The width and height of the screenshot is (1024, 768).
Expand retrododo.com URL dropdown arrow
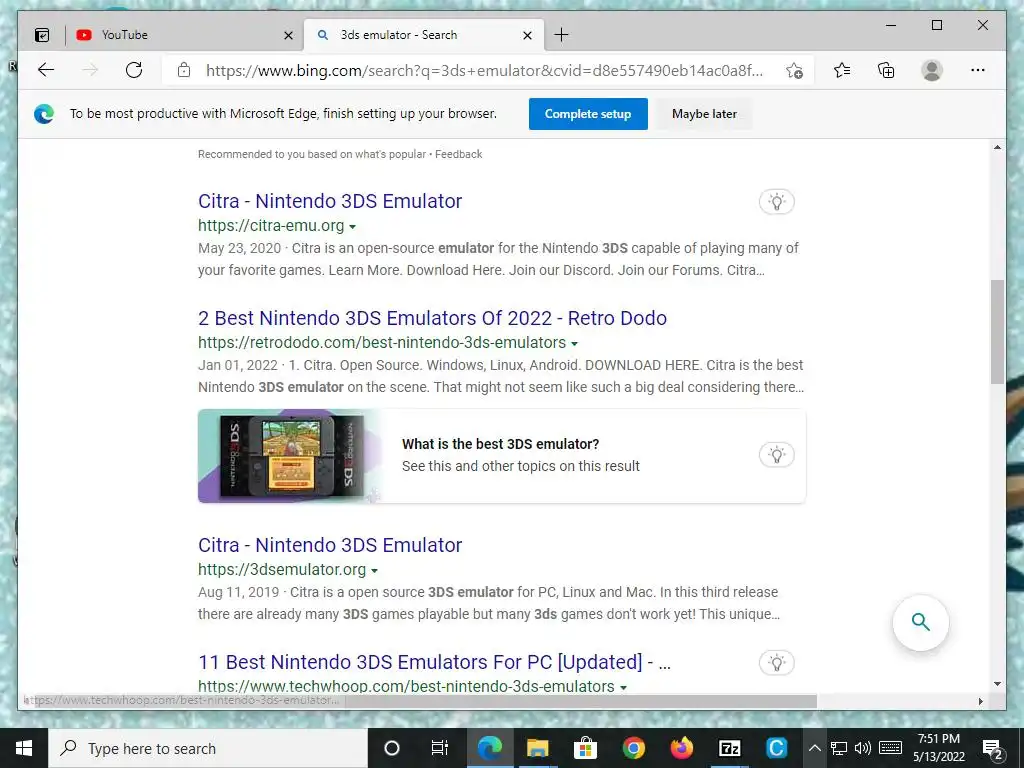[x=574, y=344]
